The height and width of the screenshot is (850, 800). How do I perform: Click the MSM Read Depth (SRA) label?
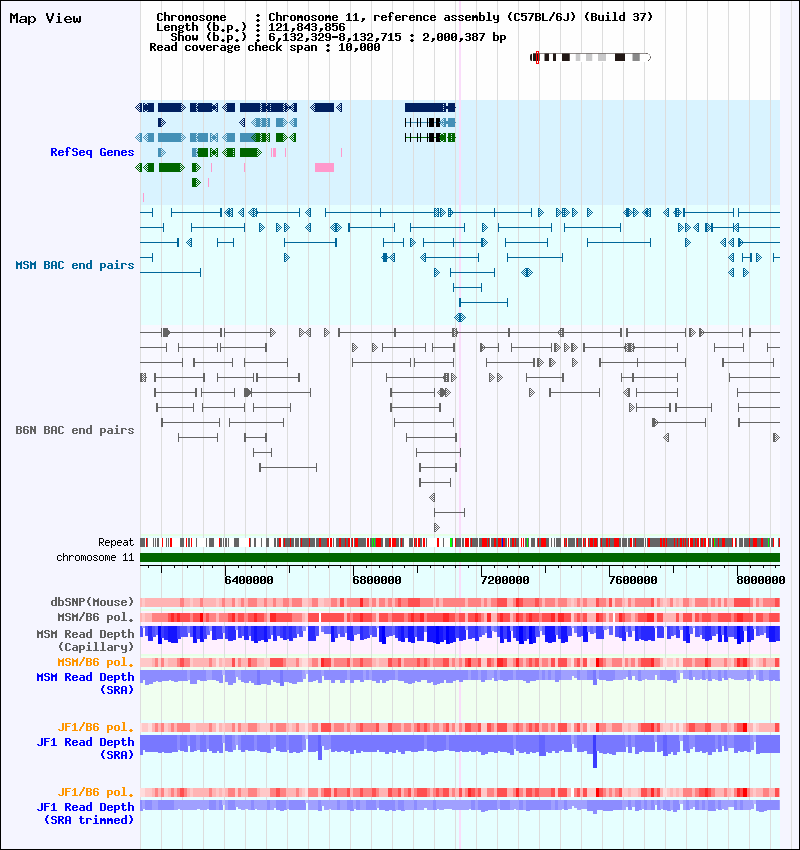click(86, 684)
